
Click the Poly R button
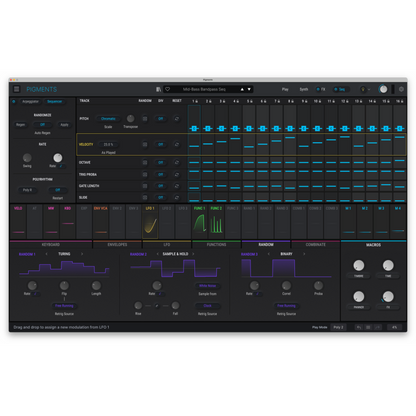(x=27, y=190)
